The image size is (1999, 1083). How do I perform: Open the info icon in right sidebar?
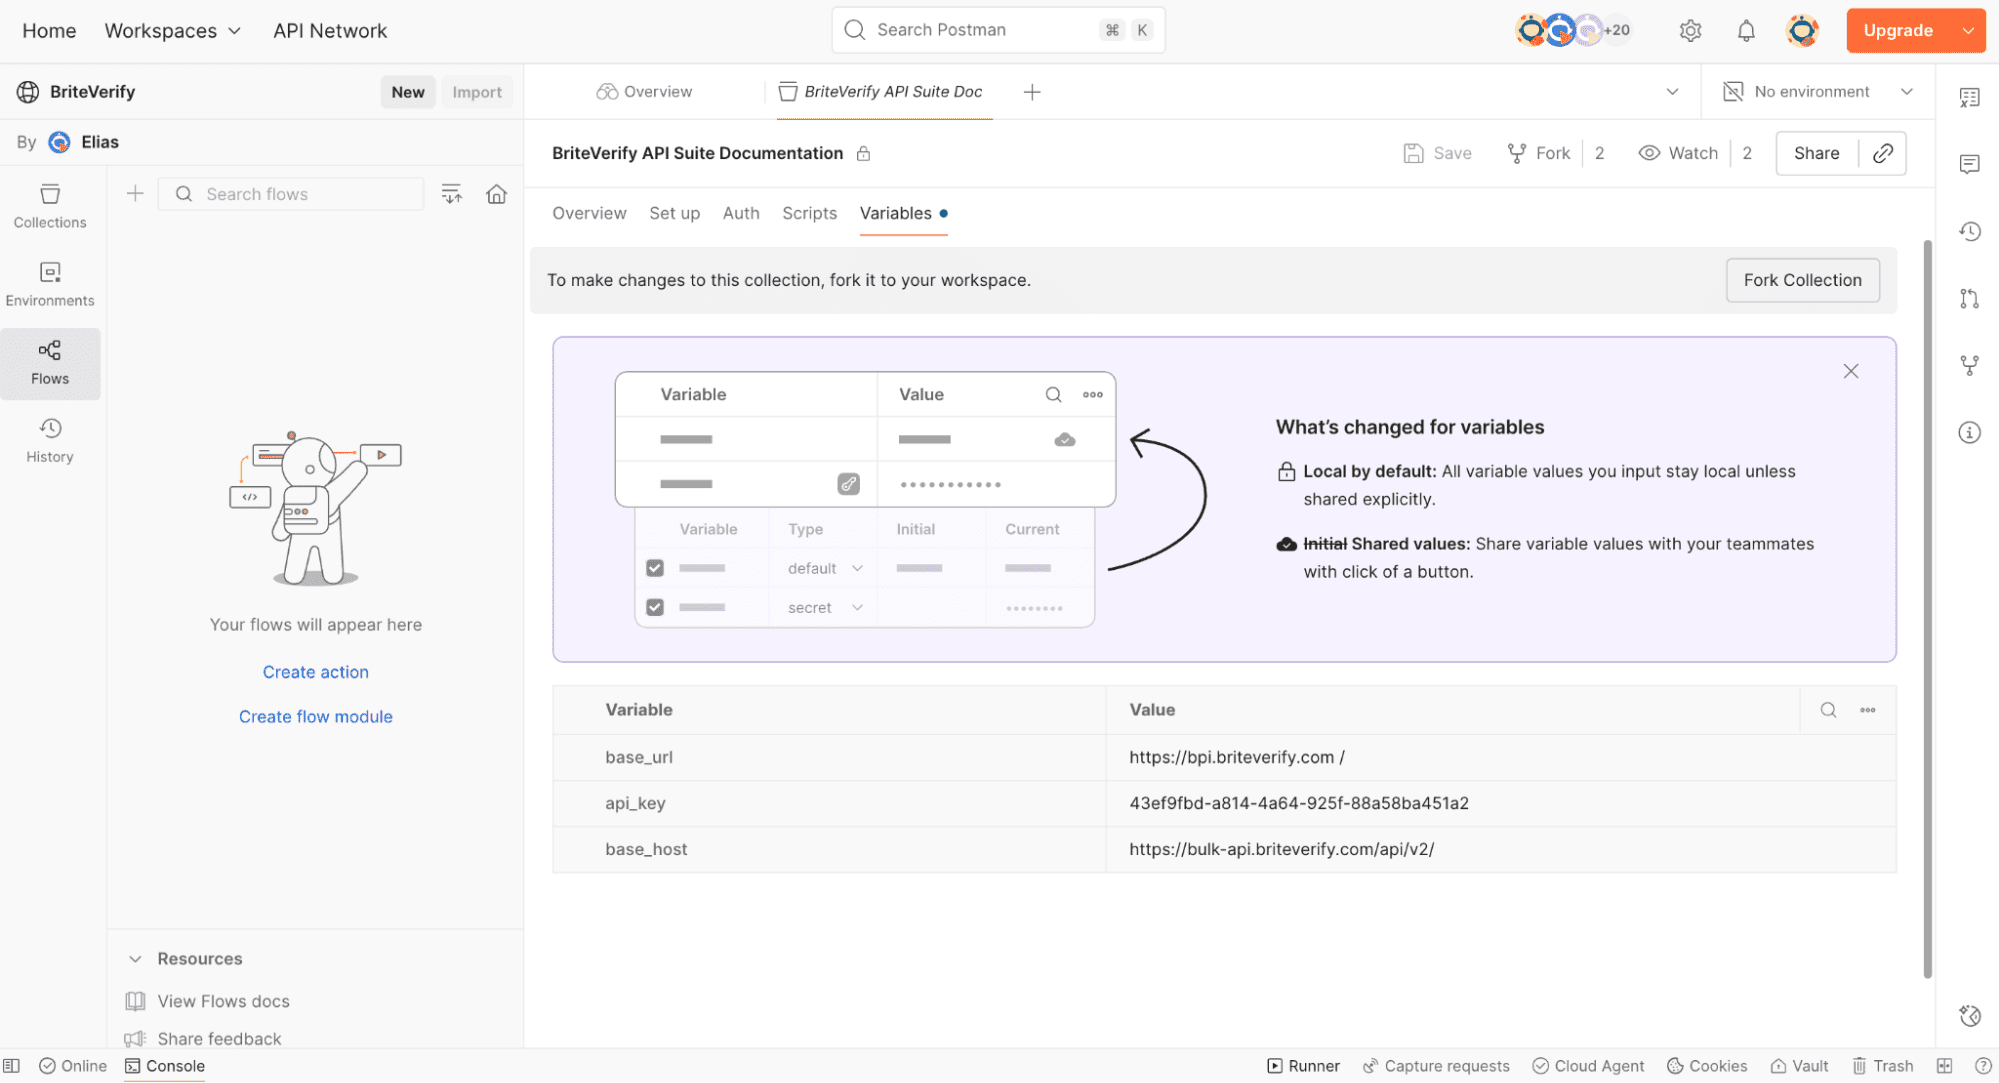[1969, 432]
